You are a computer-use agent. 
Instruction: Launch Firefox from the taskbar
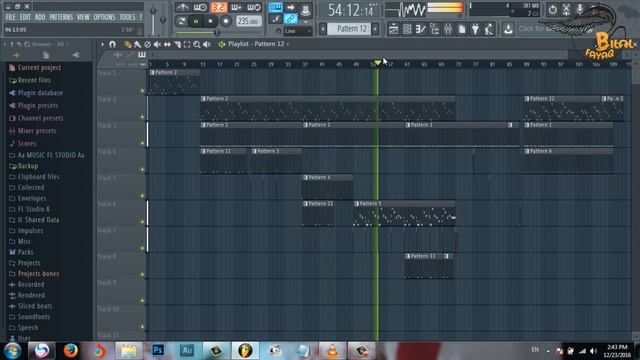coord(71,351)
